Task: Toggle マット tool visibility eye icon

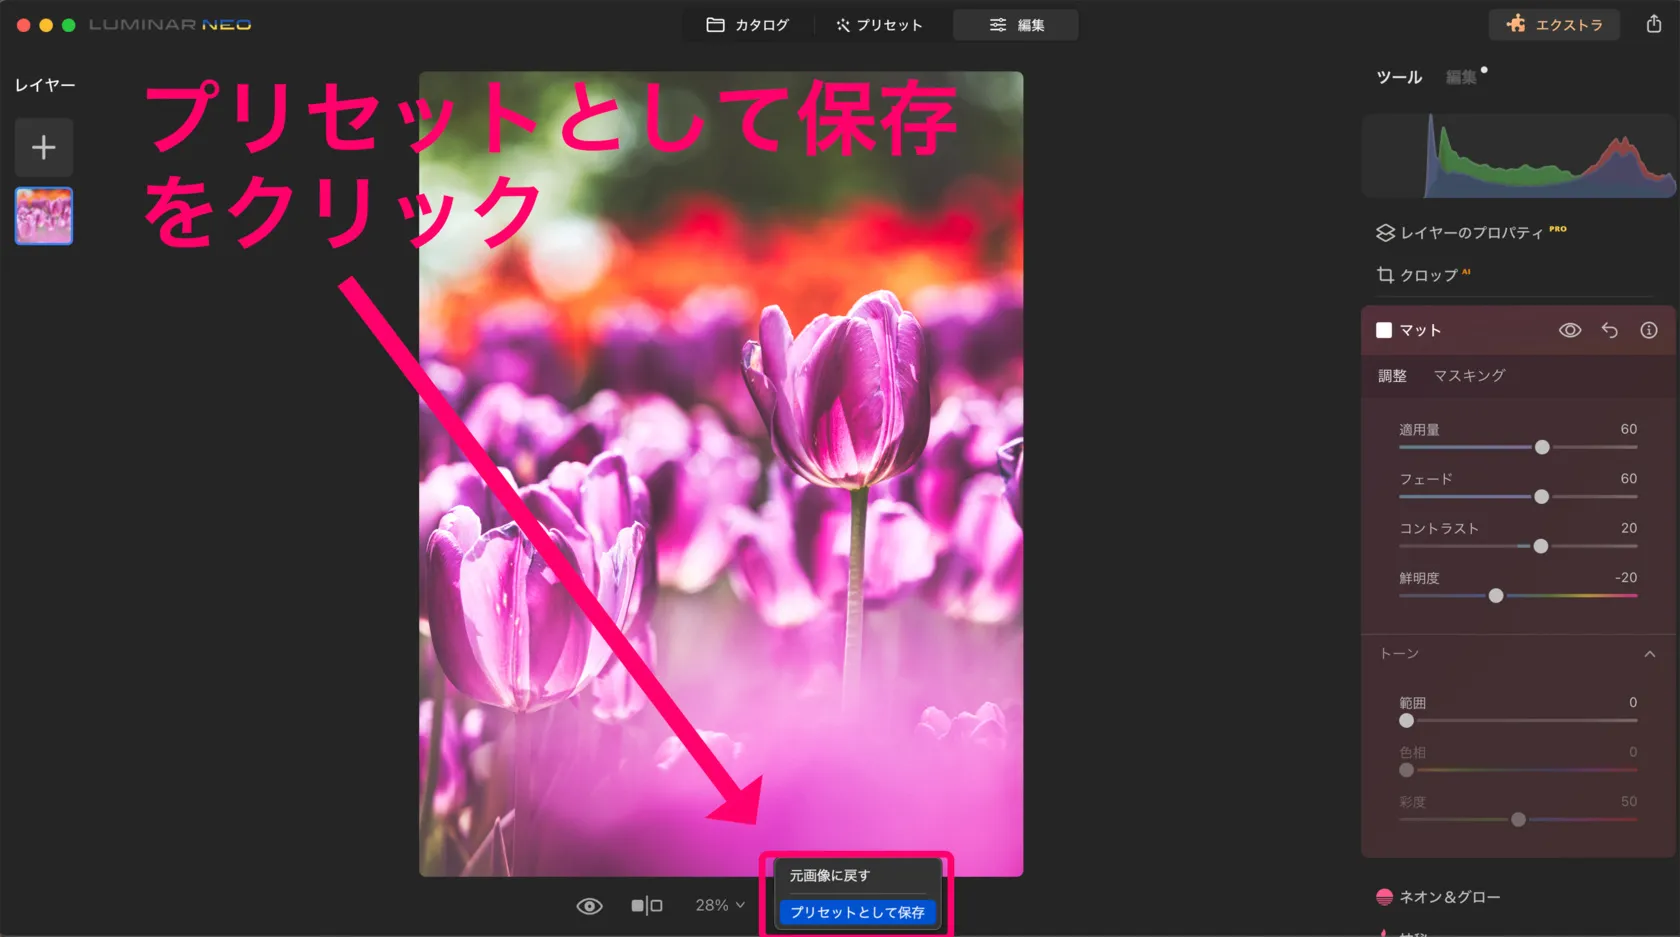Action: 1569,330
